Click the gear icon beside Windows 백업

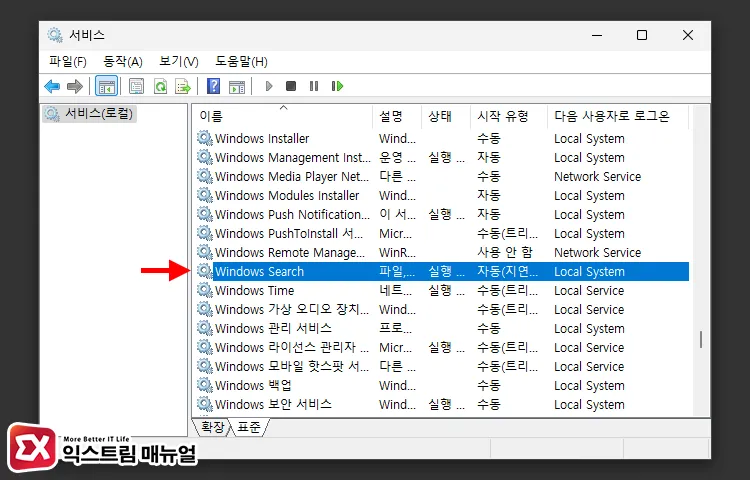click(205, 385)
